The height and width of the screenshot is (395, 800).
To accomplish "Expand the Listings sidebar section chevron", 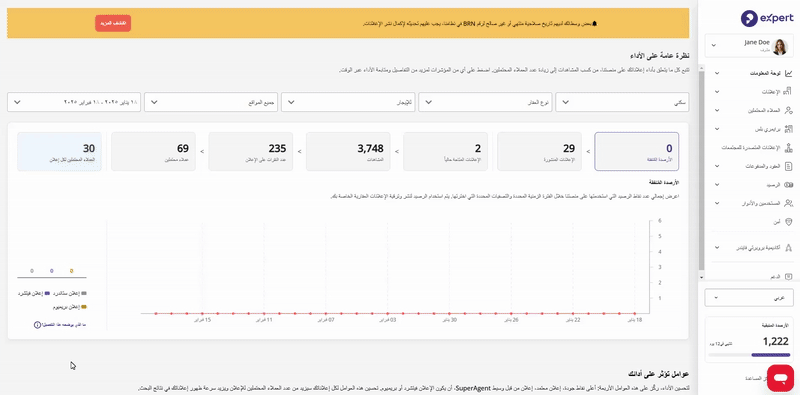I will (717, 92).
